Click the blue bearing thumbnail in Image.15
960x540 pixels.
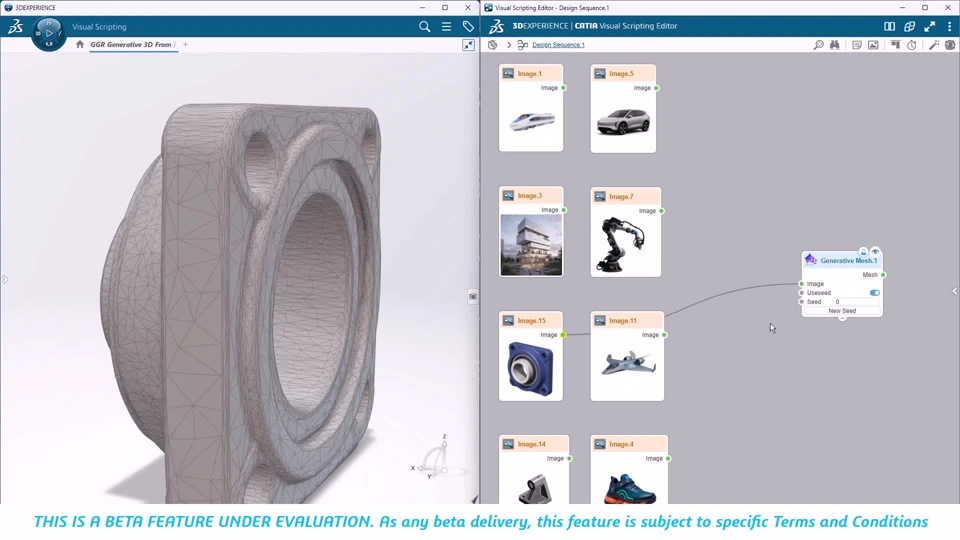531,369
